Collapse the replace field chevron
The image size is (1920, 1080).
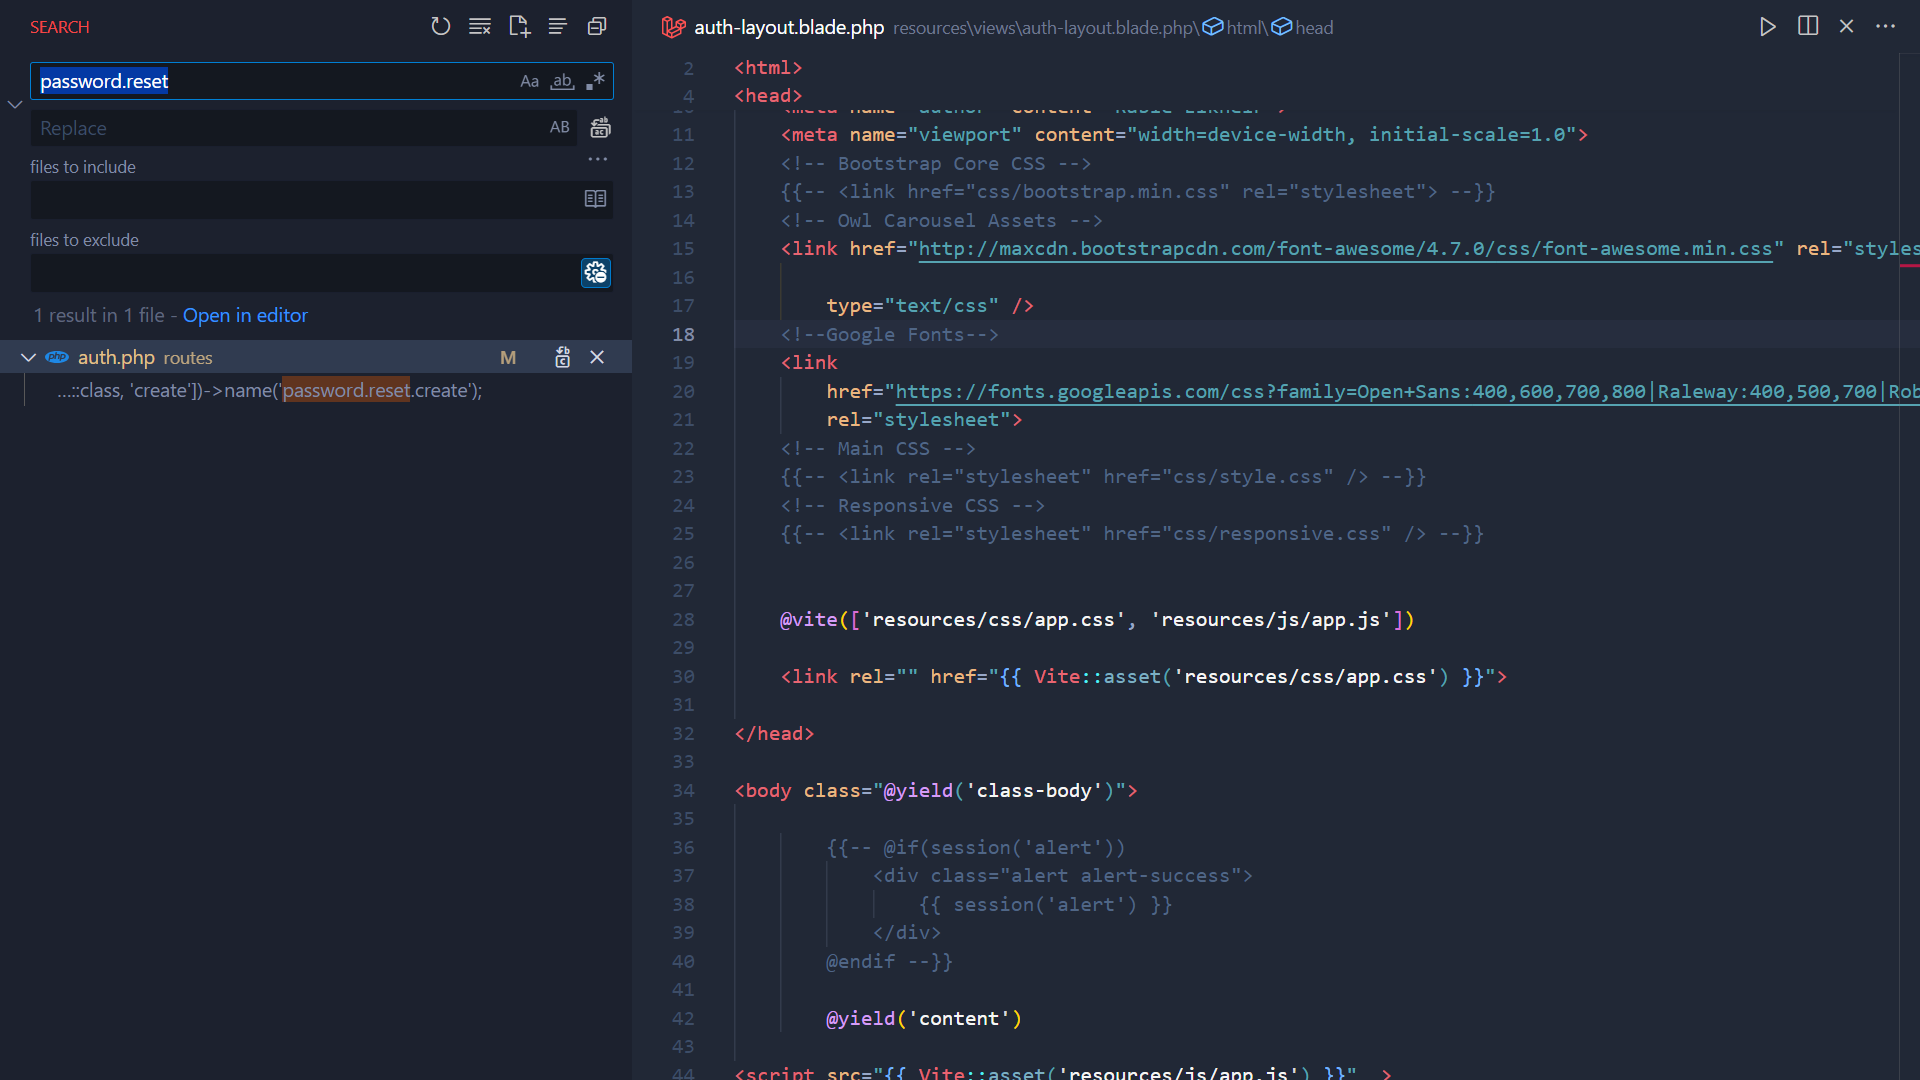15,104
